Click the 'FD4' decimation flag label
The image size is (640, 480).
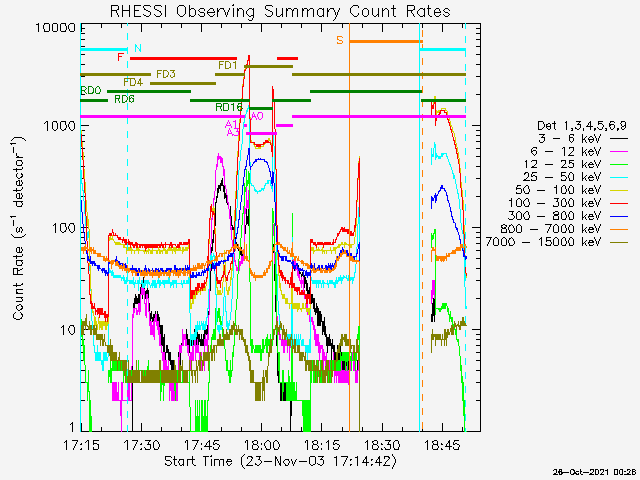[133, 82]
